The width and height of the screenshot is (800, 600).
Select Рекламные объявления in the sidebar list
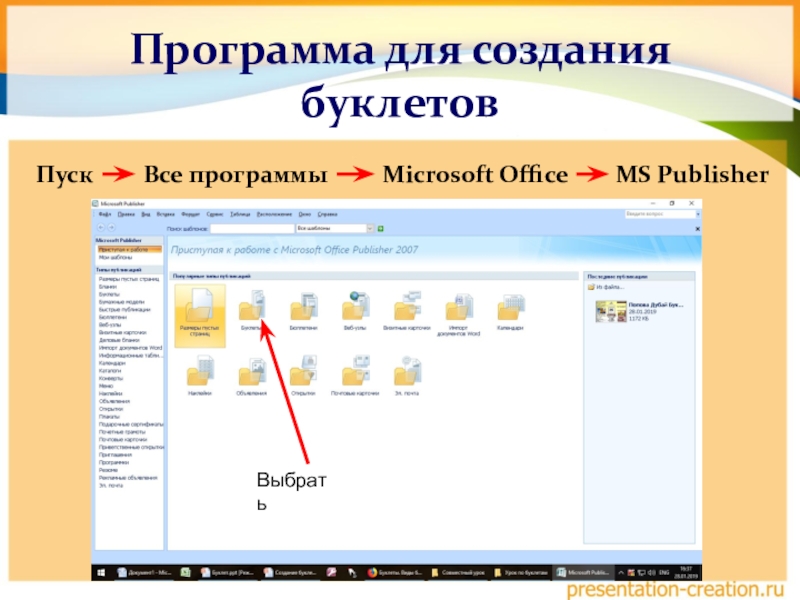pos(128,478)
